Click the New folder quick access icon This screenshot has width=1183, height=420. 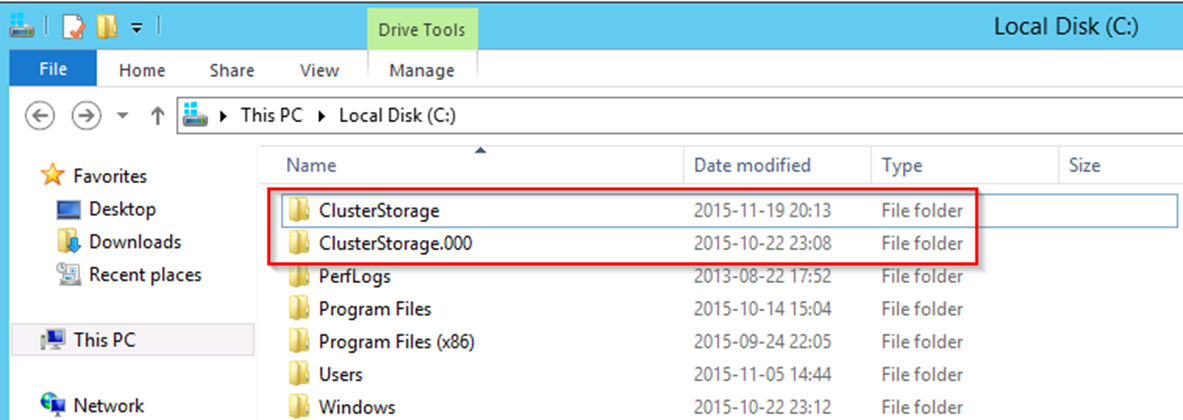pyautogui.click(x=107, y=28)
